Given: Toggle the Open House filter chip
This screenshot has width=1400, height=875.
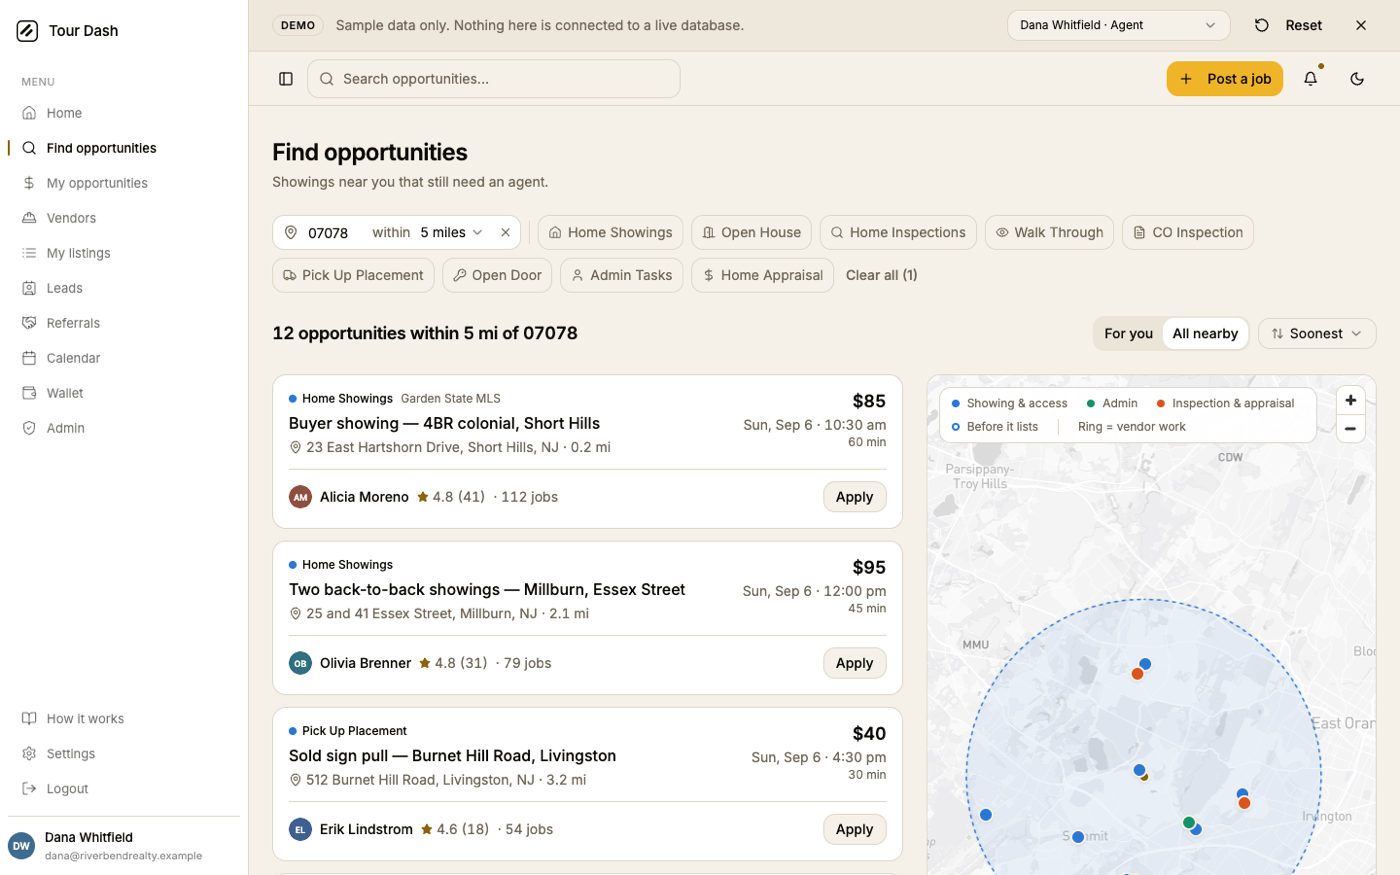Looking at the screenshot, I should [x=751, y=233].
